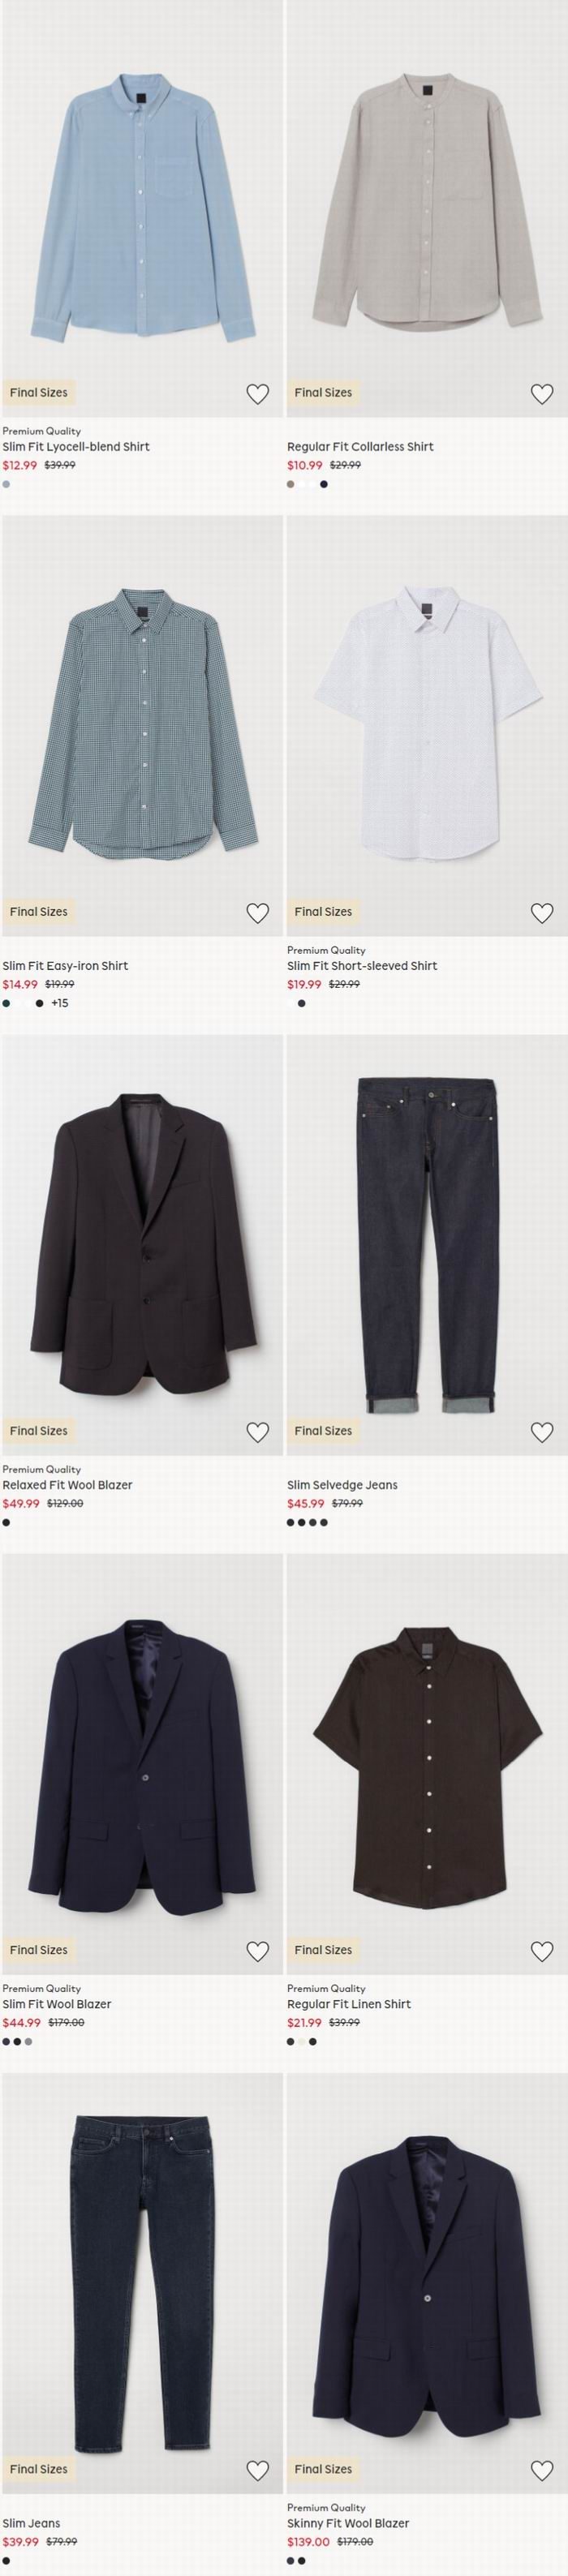The height and width of the screenshot is (2576, 568).
Task: Open Regular Fit Collarless Shirt title link
Action: [x=360, y=447]
